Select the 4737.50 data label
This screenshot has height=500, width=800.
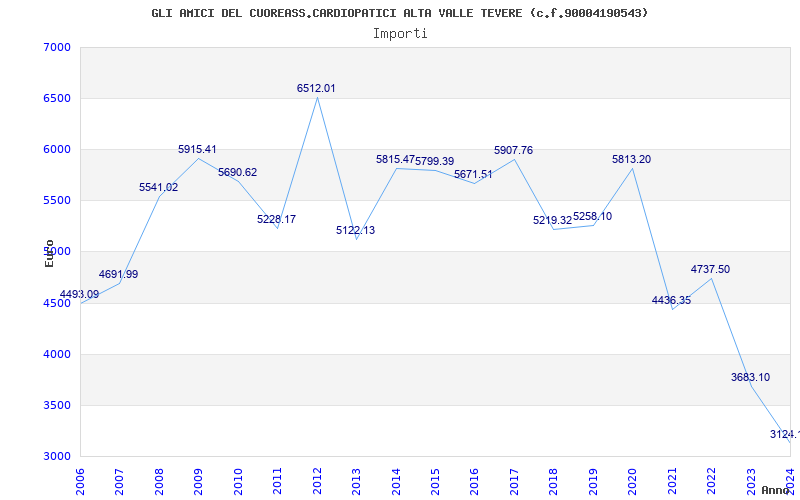[711, 269]
